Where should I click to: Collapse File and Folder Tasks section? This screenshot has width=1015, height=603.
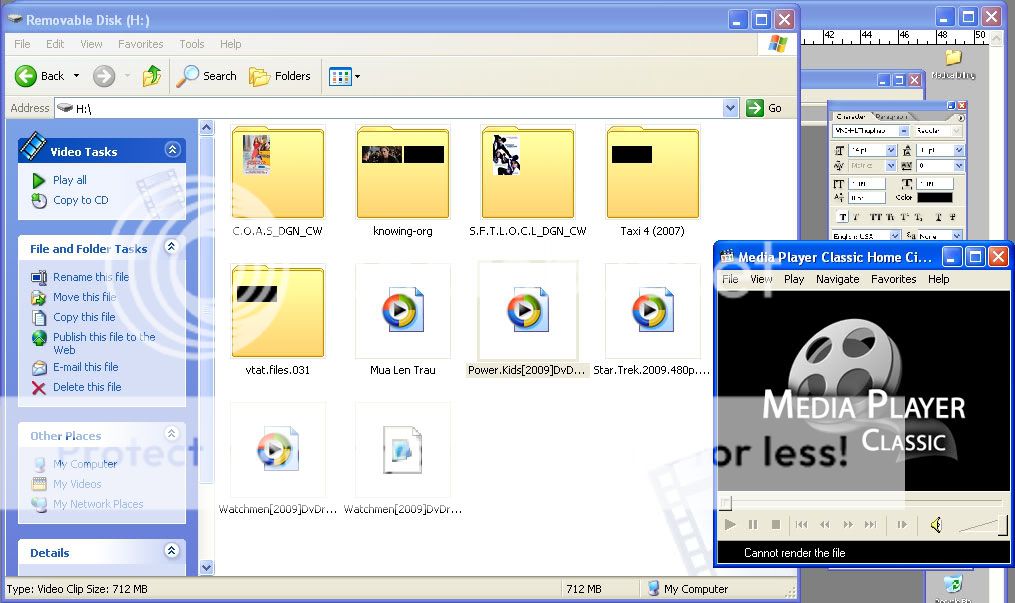[x=172, y=247]
